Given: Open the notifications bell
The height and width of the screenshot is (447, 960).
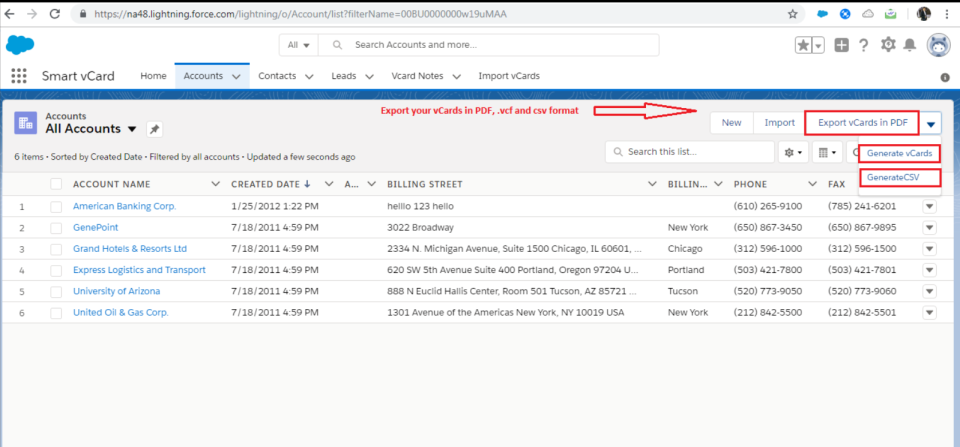Looking at the screenshot, I should click(x=910, y=45).
